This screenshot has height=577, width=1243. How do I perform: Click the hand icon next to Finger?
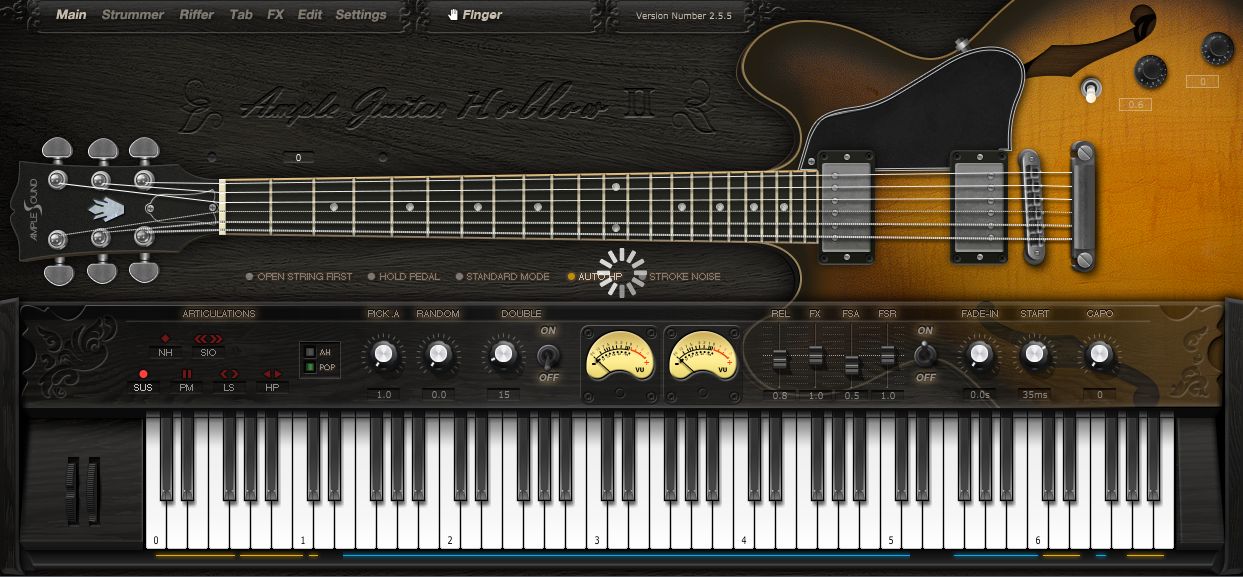(453, 15)
